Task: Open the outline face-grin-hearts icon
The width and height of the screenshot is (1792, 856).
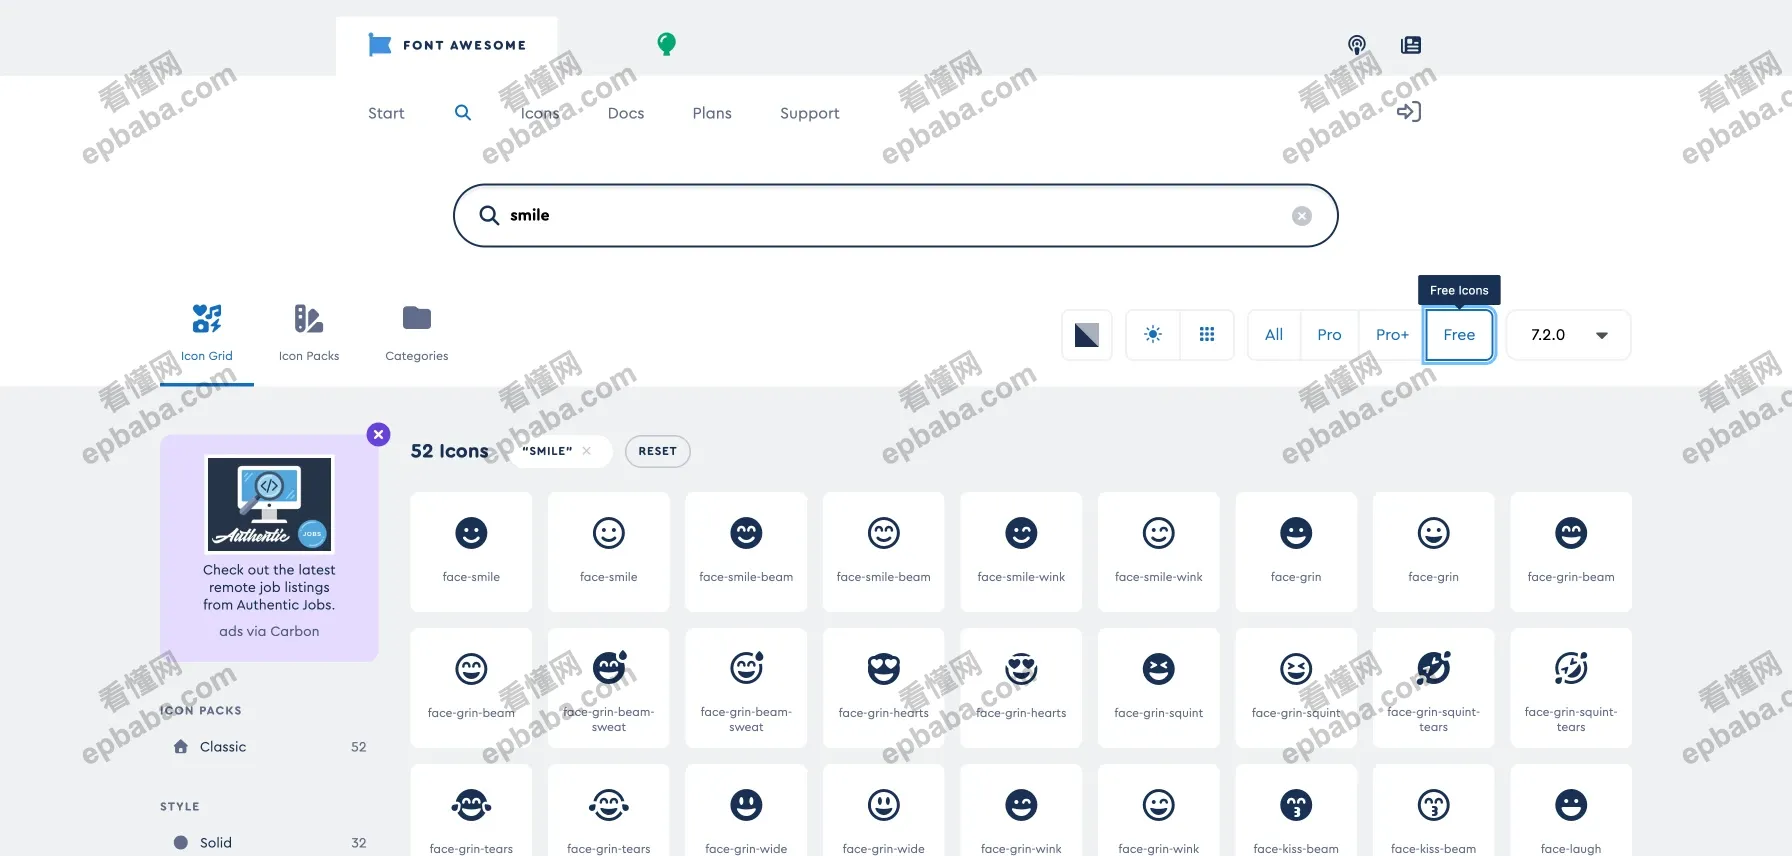Action: [x=1021, y=687]
